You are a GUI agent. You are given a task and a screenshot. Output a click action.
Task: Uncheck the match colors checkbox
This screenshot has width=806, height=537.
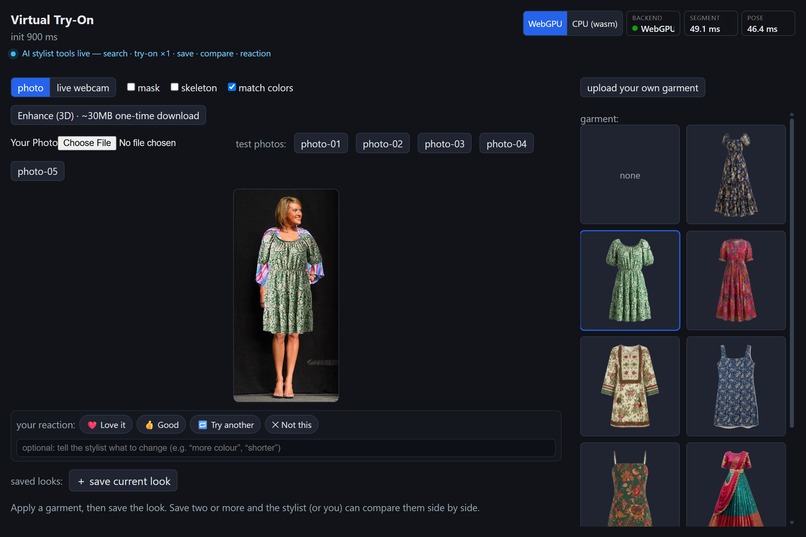[x=232, y=87]
